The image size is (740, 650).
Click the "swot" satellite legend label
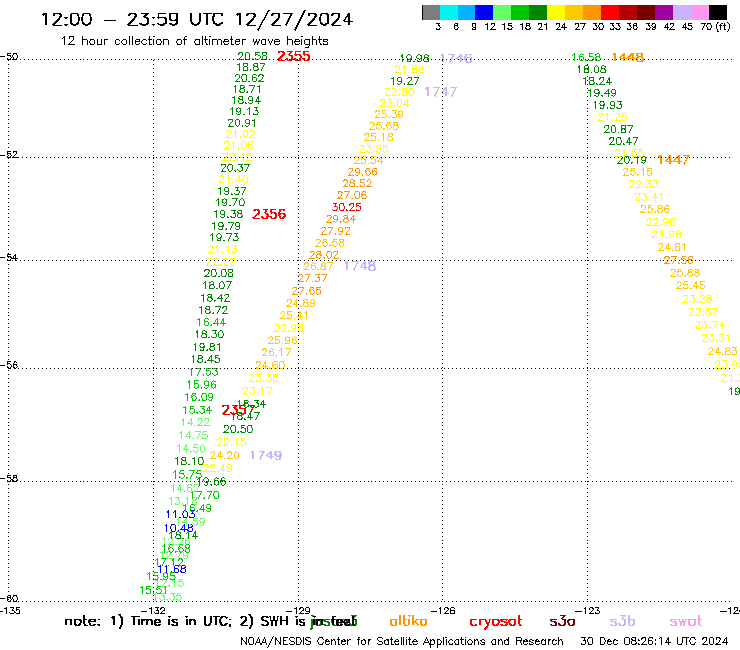pyautogui.click(x=686, y=622)
